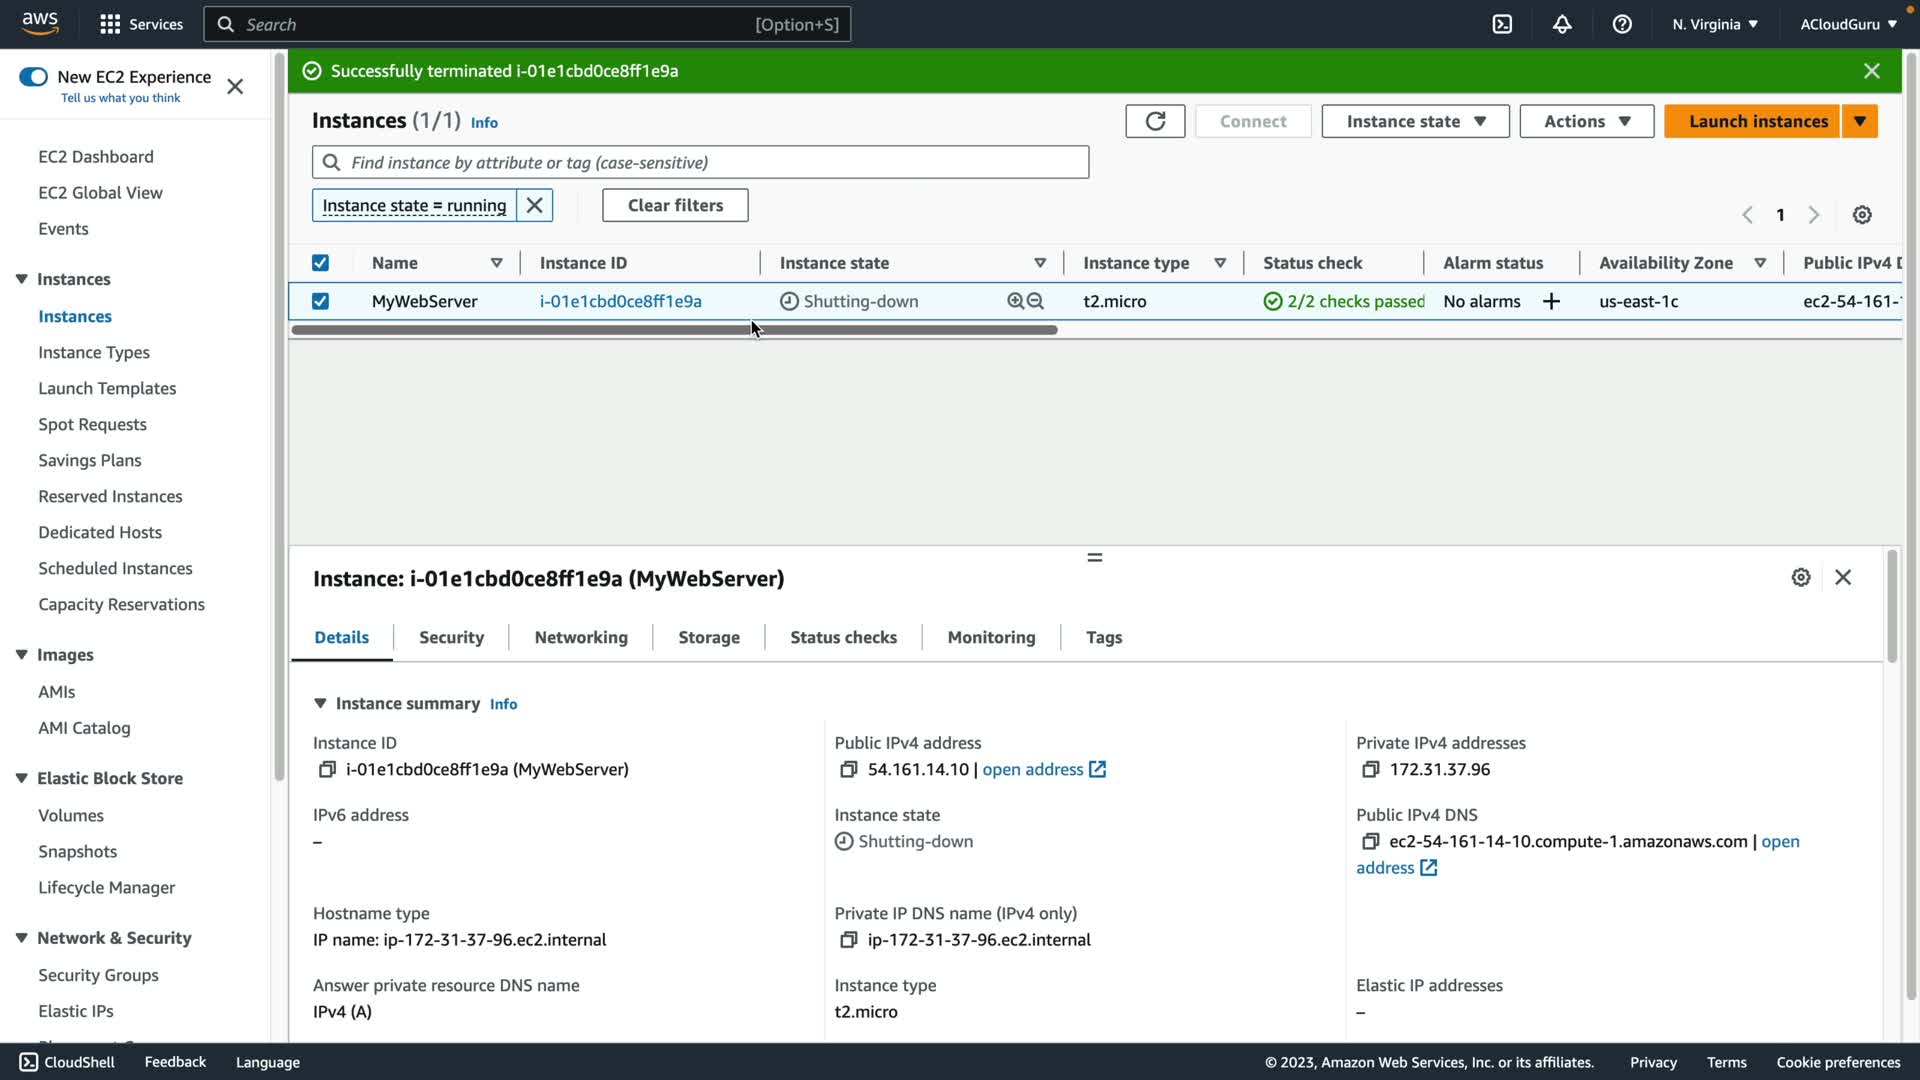Switch to the Networking tab
The width and height of the screenshot is (1920, 1080).
(x=581, y=637)
